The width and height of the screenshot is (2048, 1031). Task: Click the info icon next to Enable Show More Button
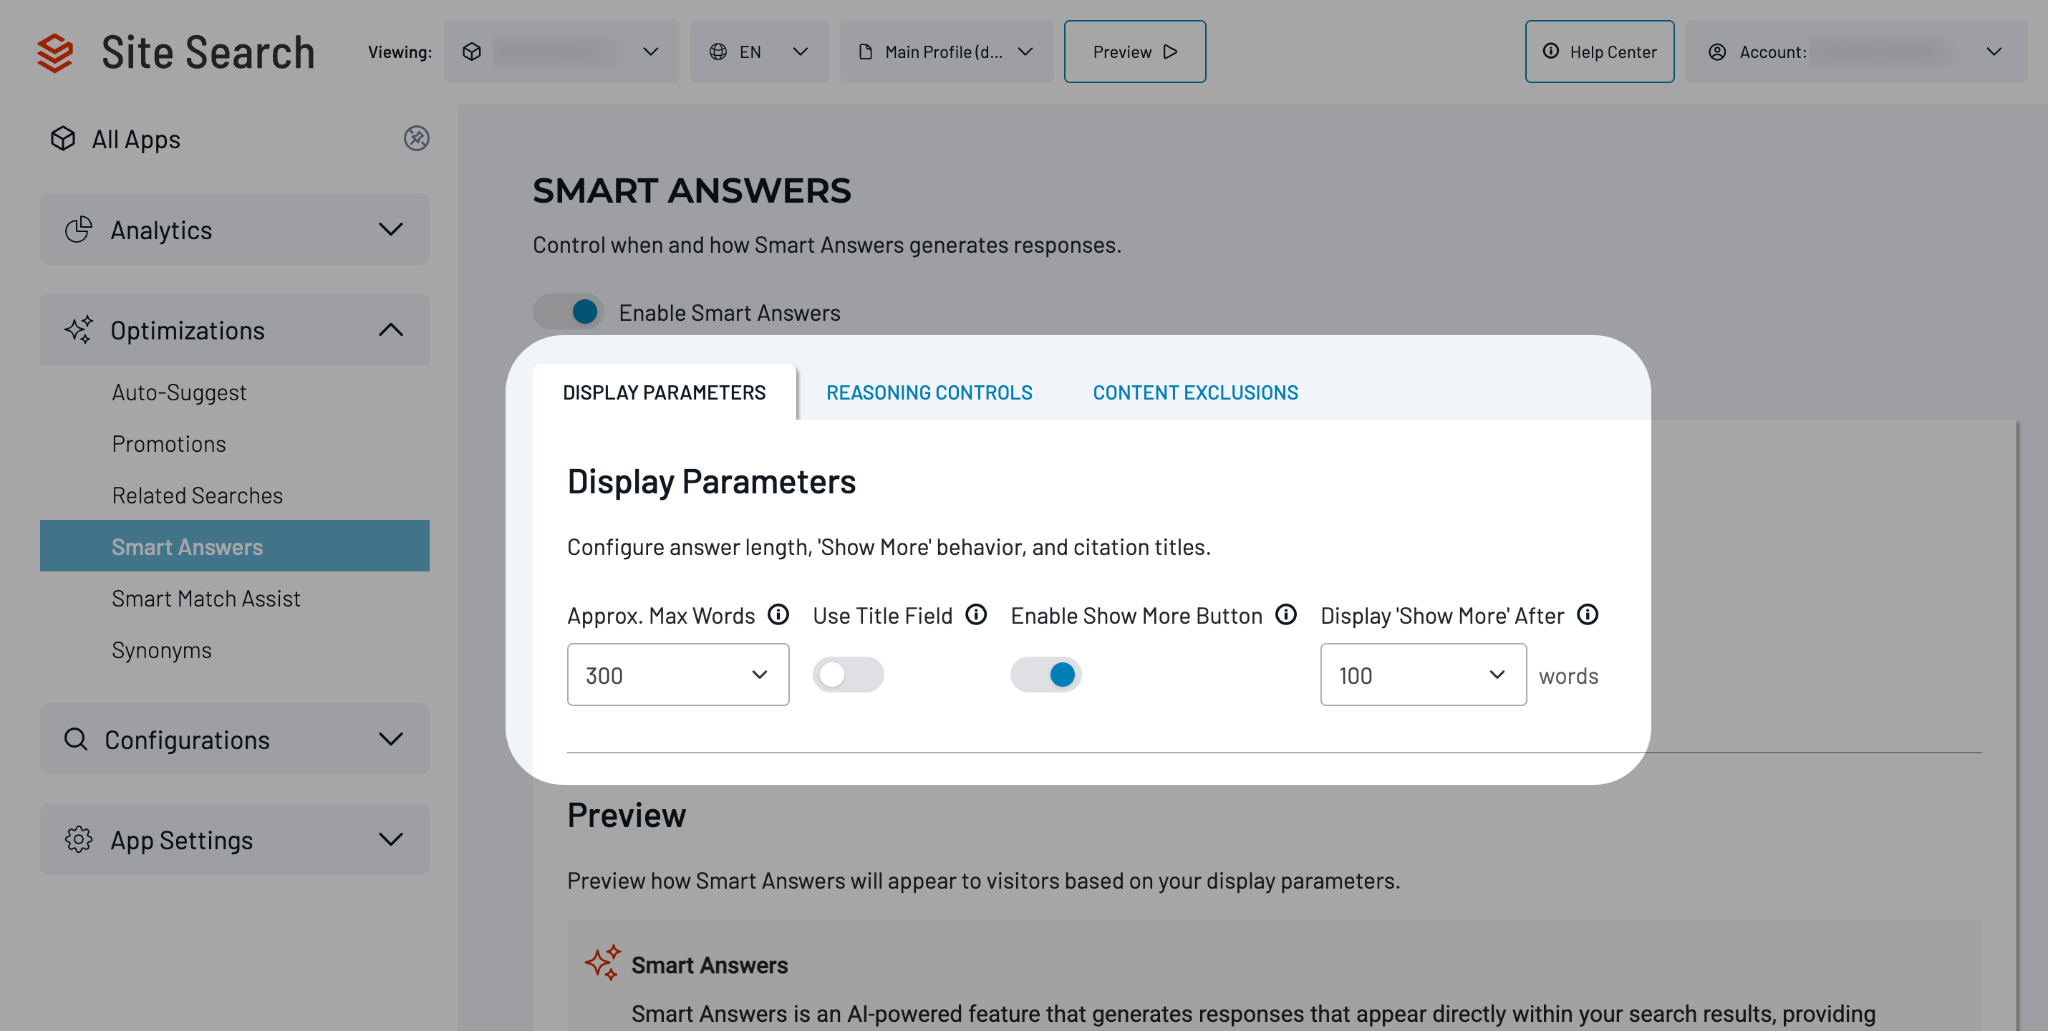click(1286, 614)
